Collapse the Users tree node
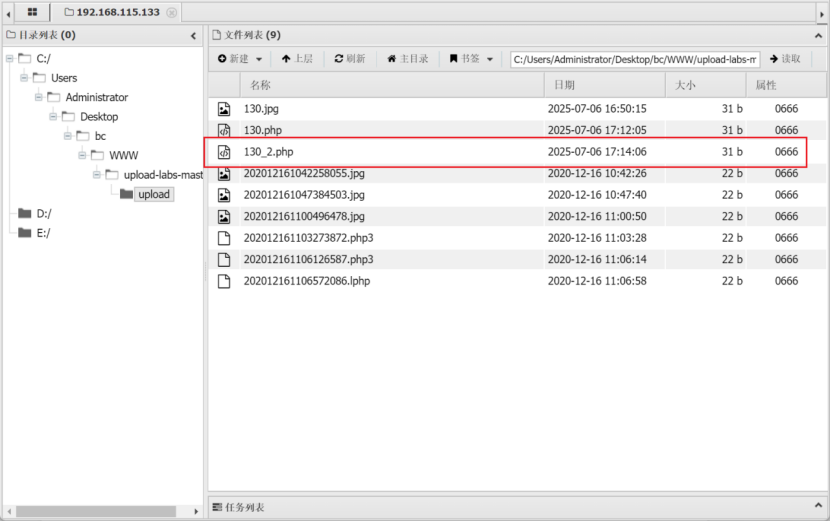 pyautogui.click(x=24, y=78)
